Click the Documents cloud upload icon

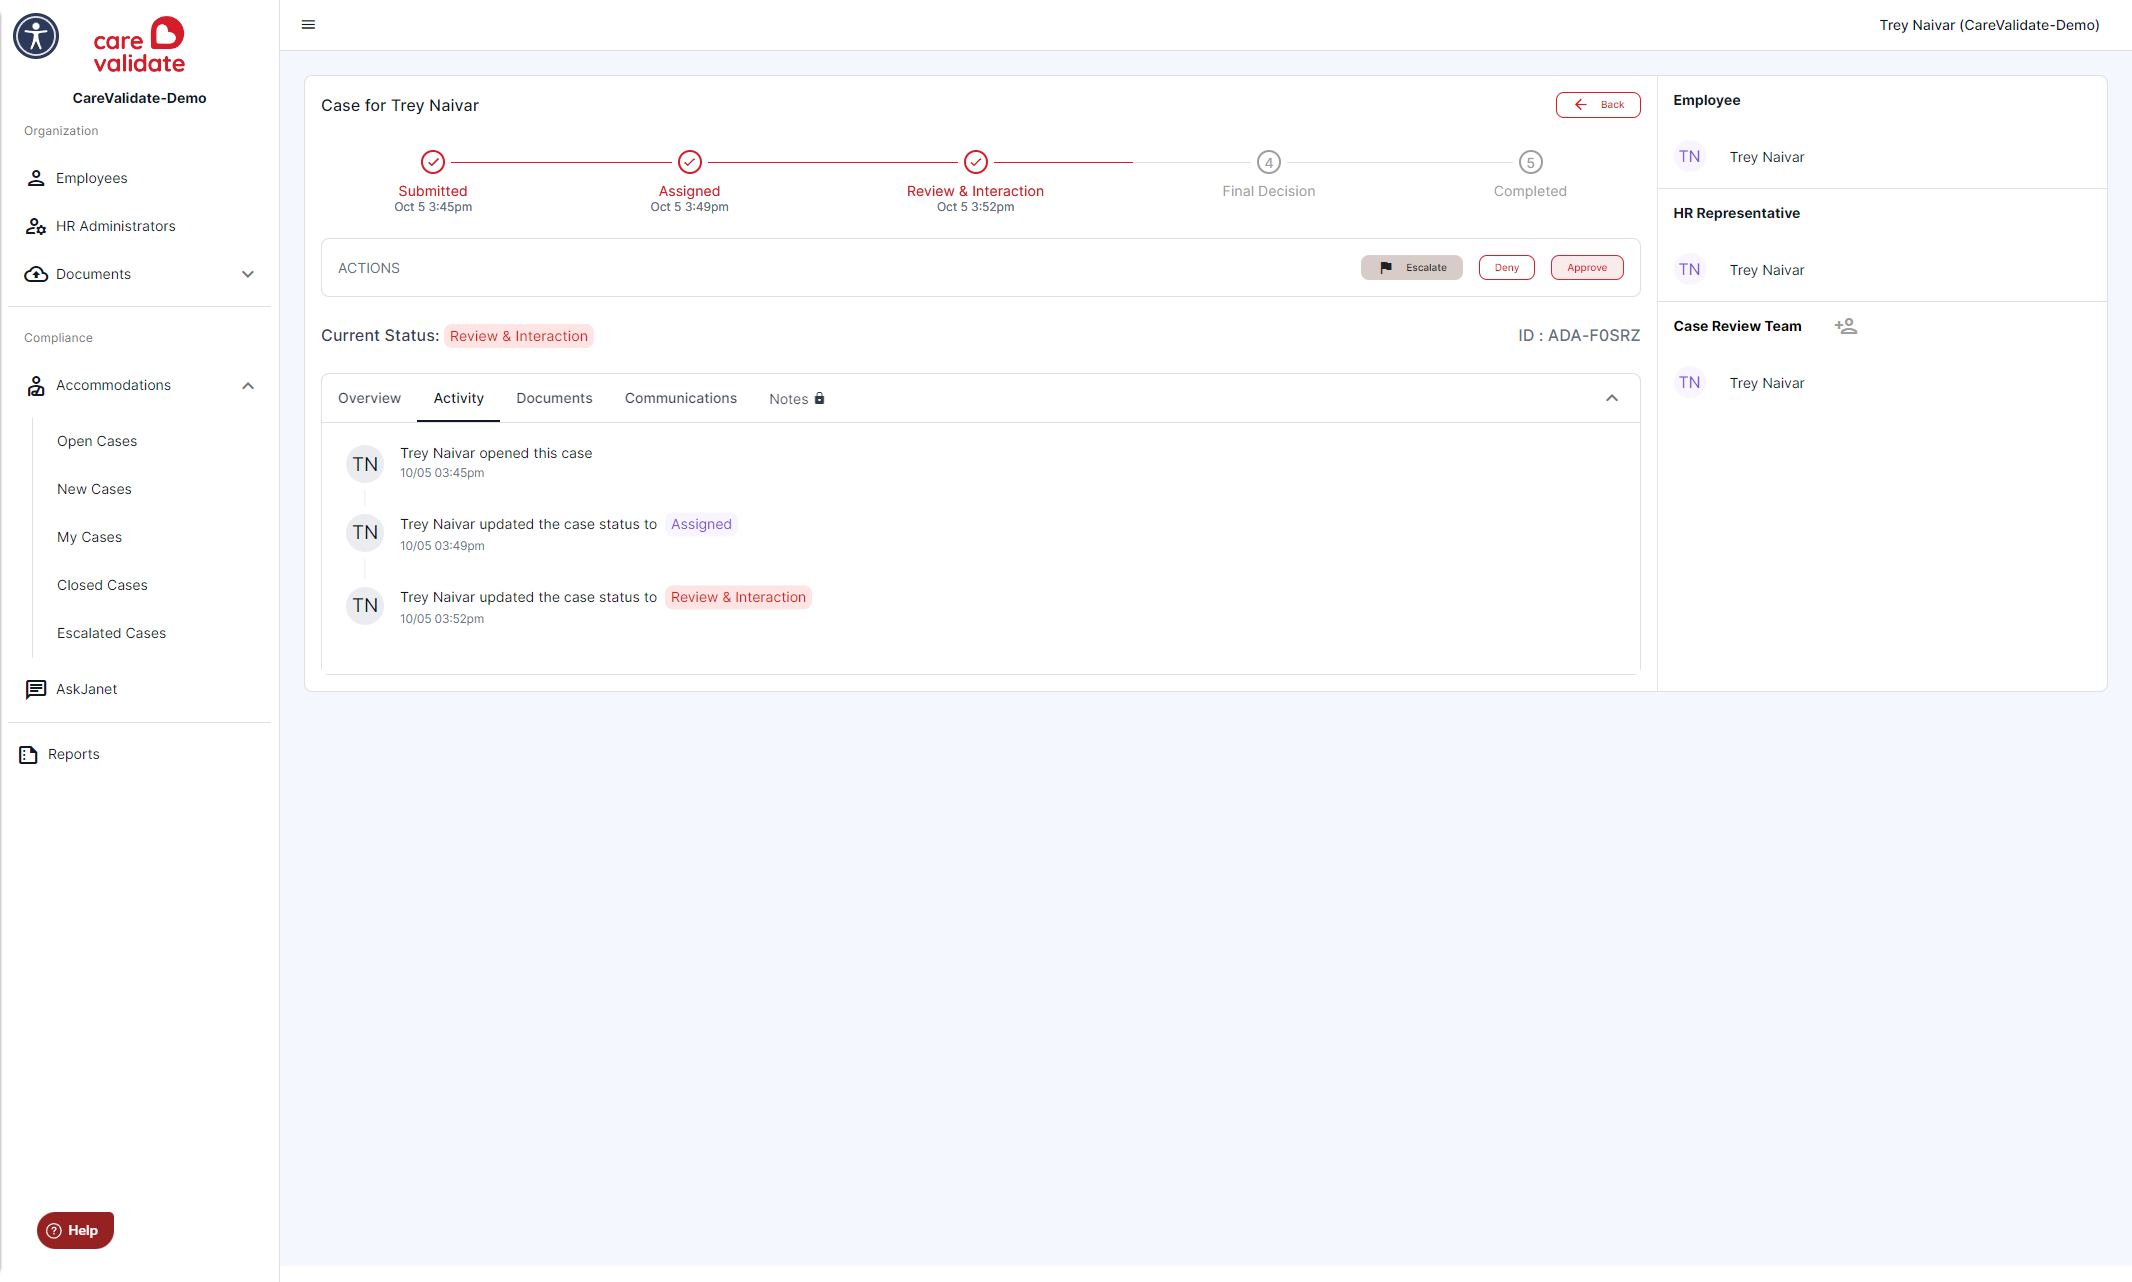pos(36,274)
